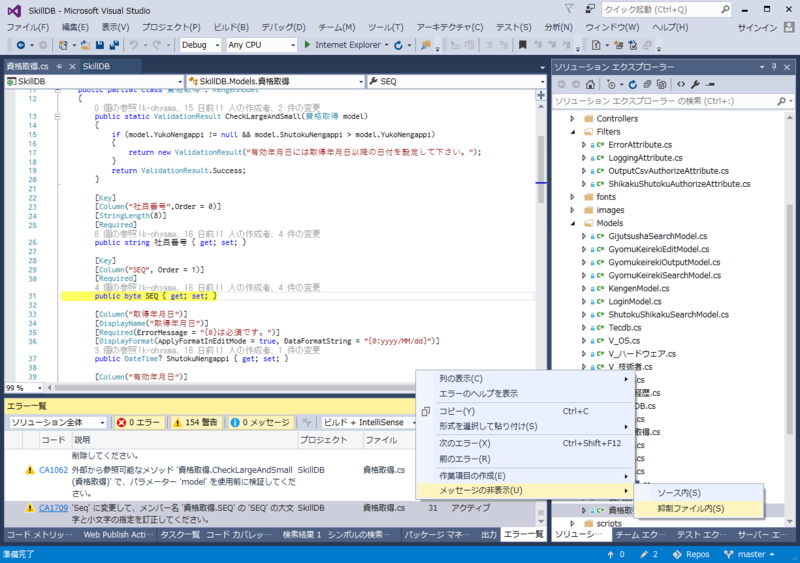The height and width of the screenshot is (563, 800).
Task: Toggle the 0 メッセージ messages filter
Action: tap(261, 423)
